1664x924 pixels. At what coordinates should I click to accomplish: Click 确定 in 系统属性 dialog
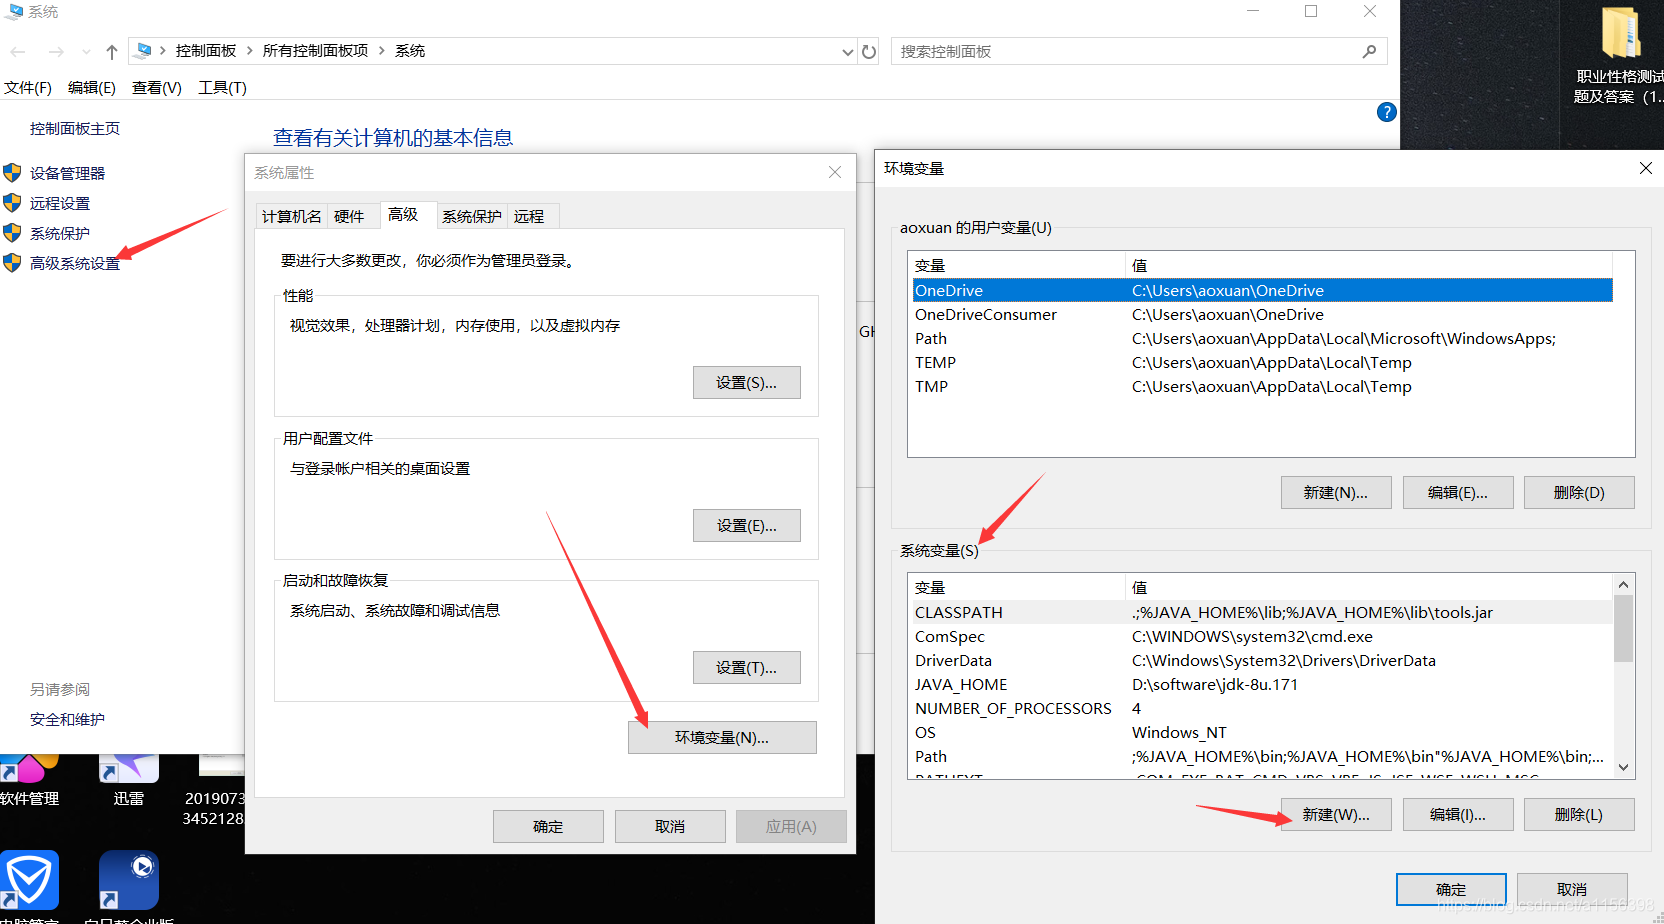point(548,827)
